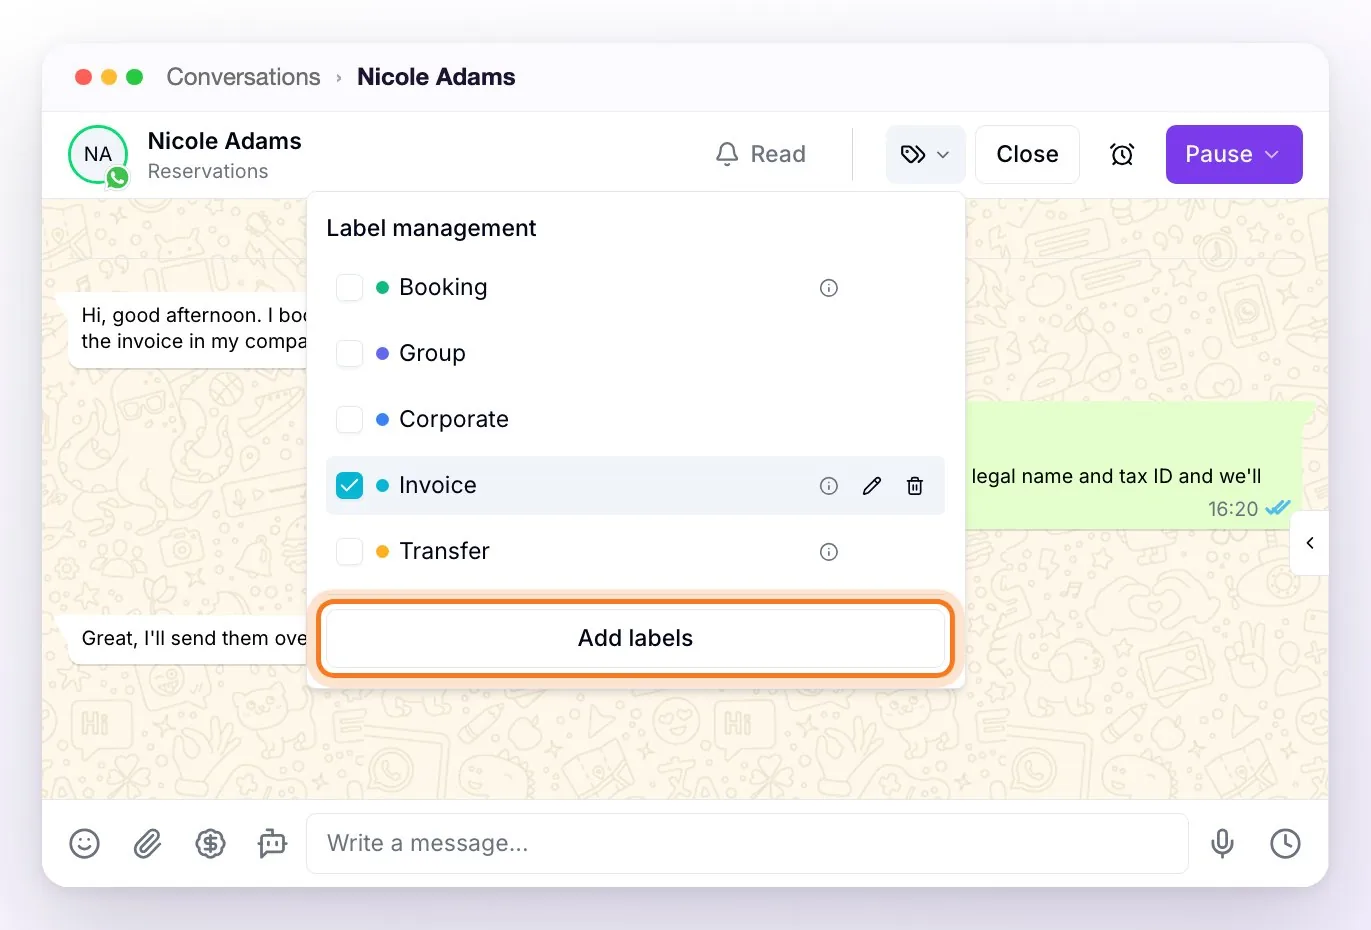Screen dimensions: 1371x930
Task: Click the Label management heading
Action: click(431, 228)
